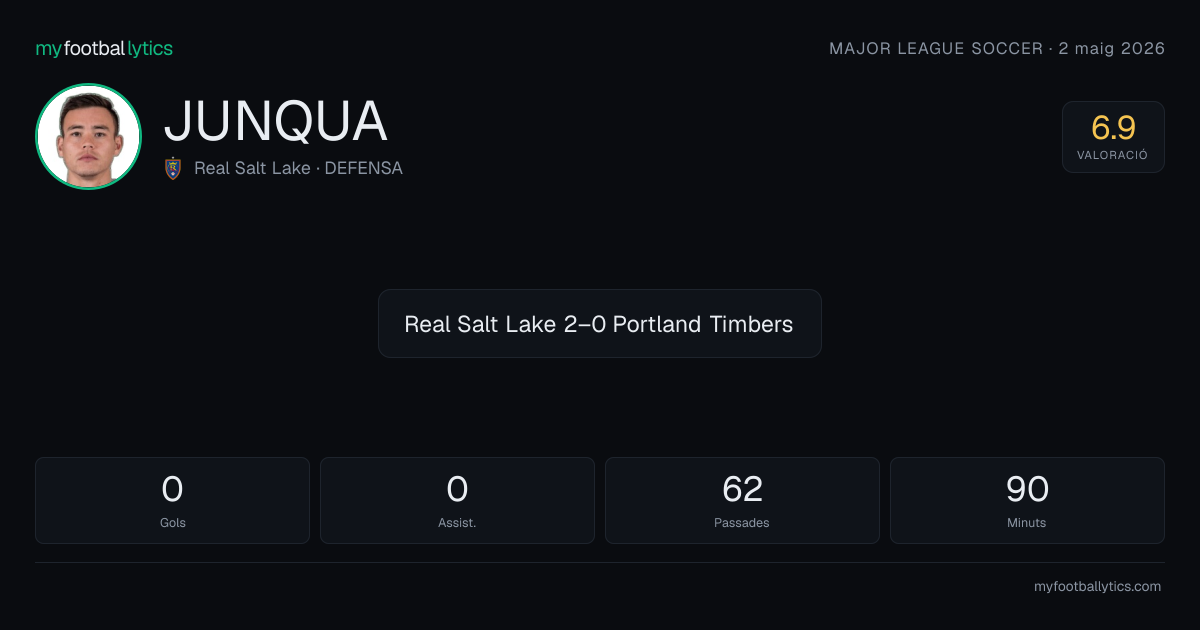Click the number 62 in Passades
1200x630 pixels.
tap(742, 489)
